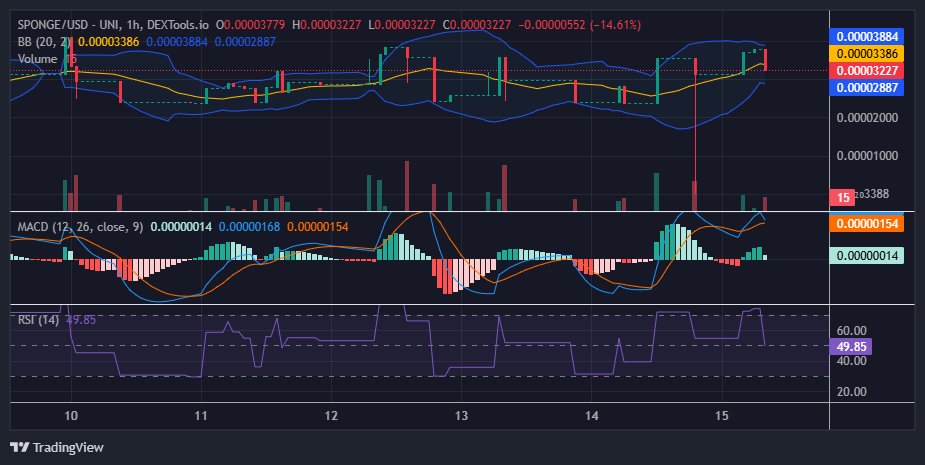Click date label 12 on time axis

click(331, 415)
